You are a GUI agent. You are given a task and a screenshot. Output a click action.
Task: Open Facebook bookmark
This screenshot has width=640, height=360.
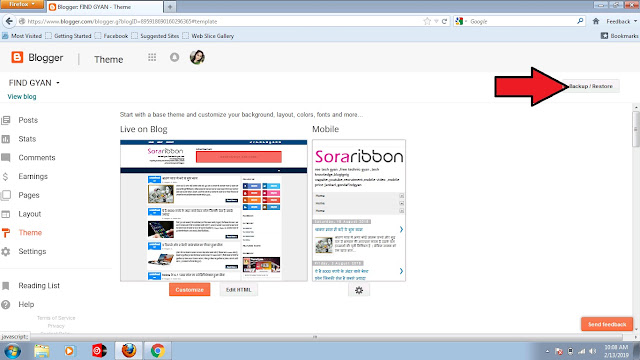click(x=111, y=36)
